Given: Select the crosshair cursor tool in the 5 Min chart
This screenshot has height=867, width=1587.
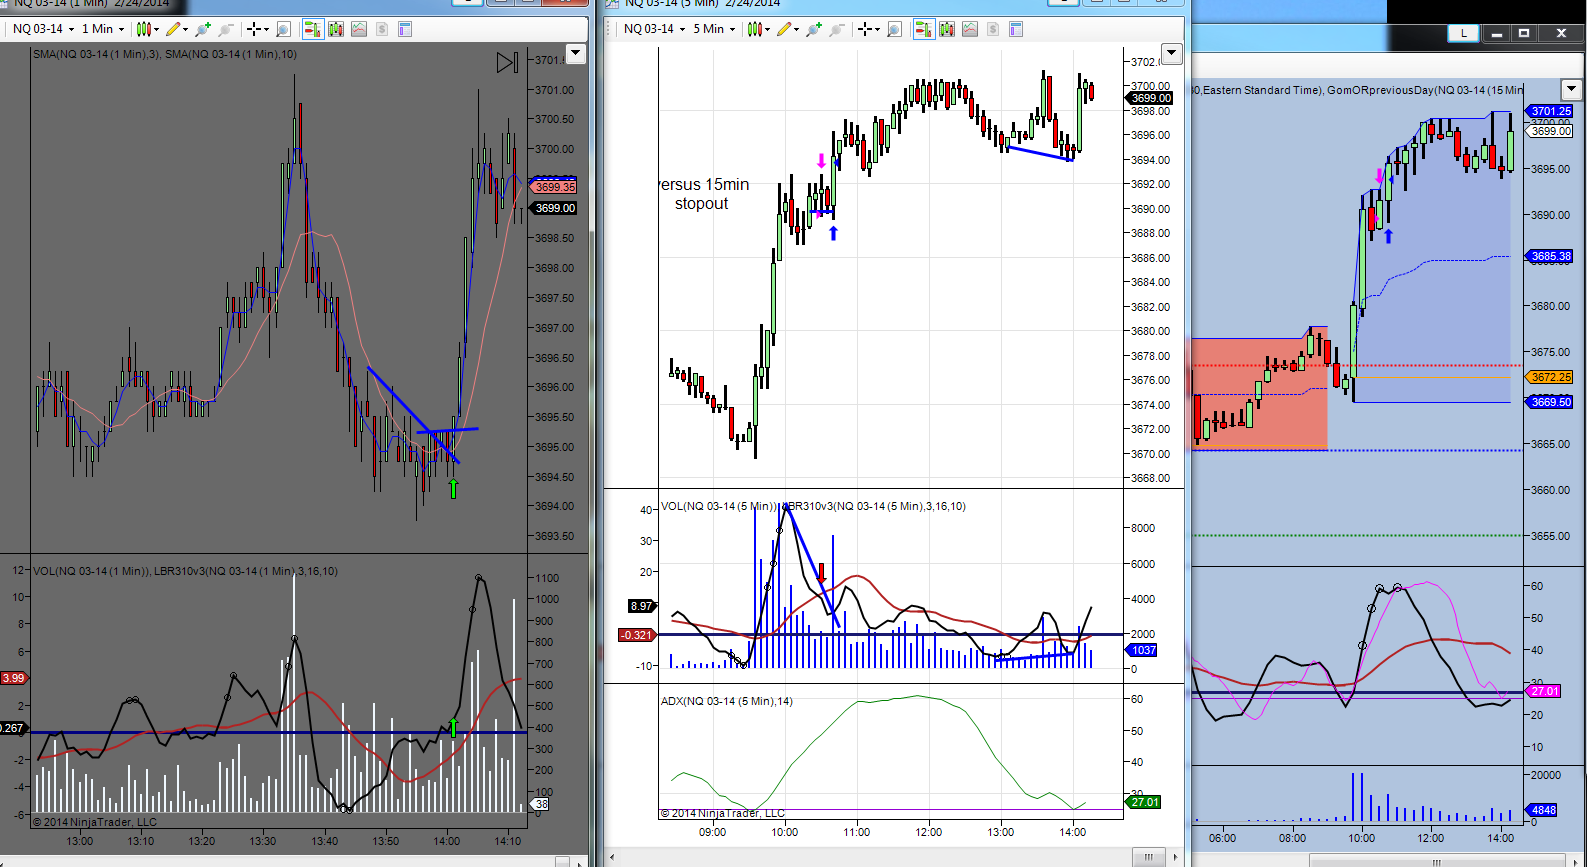Looking at the screenshot, I should point(866,29).
